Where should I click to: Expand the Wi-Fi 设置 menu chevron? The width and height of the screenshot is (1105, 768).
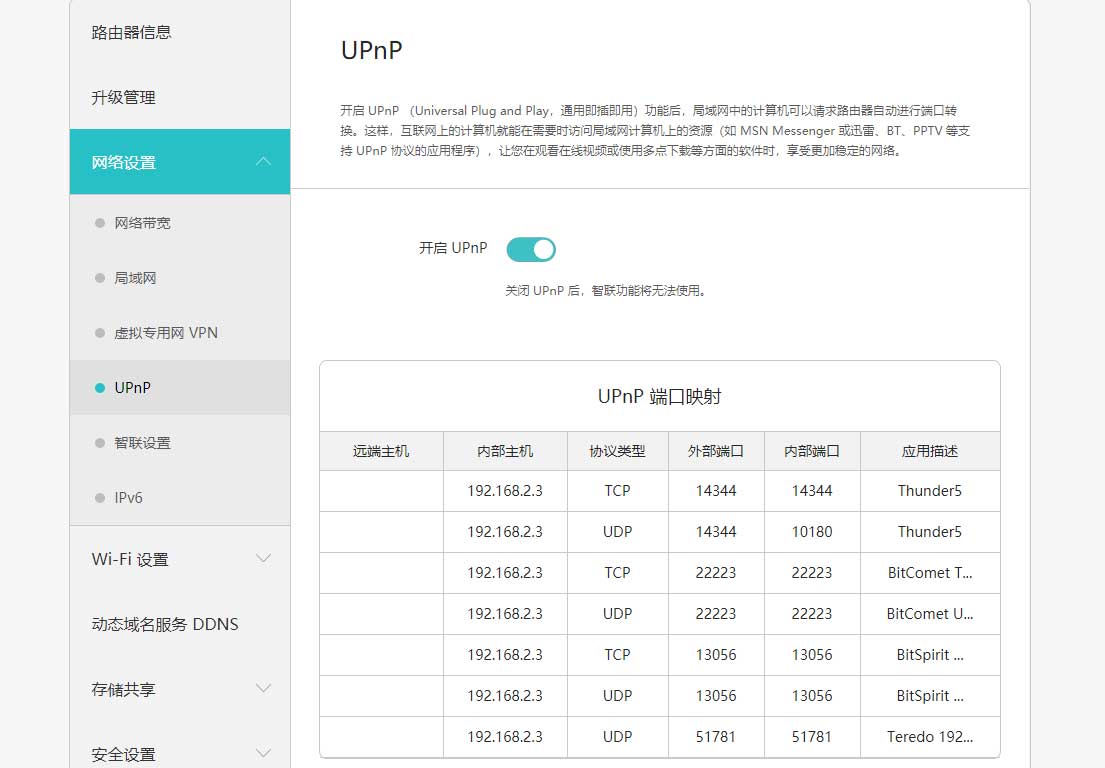[x=263, y=558]
